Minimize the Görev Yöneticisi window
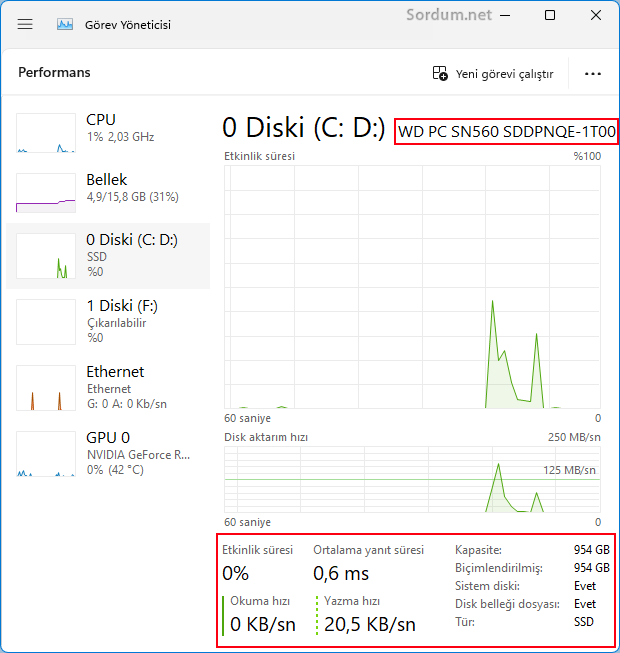The image size is (620, 653). pos(505,15)
